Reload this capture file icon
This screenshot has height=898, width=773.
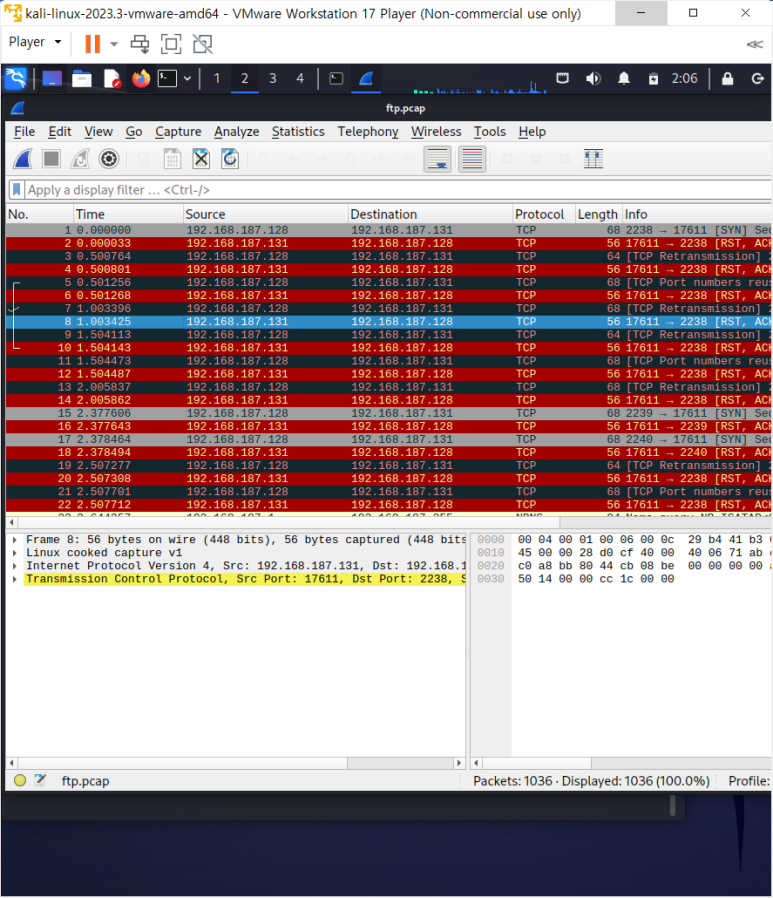point(230,159)
